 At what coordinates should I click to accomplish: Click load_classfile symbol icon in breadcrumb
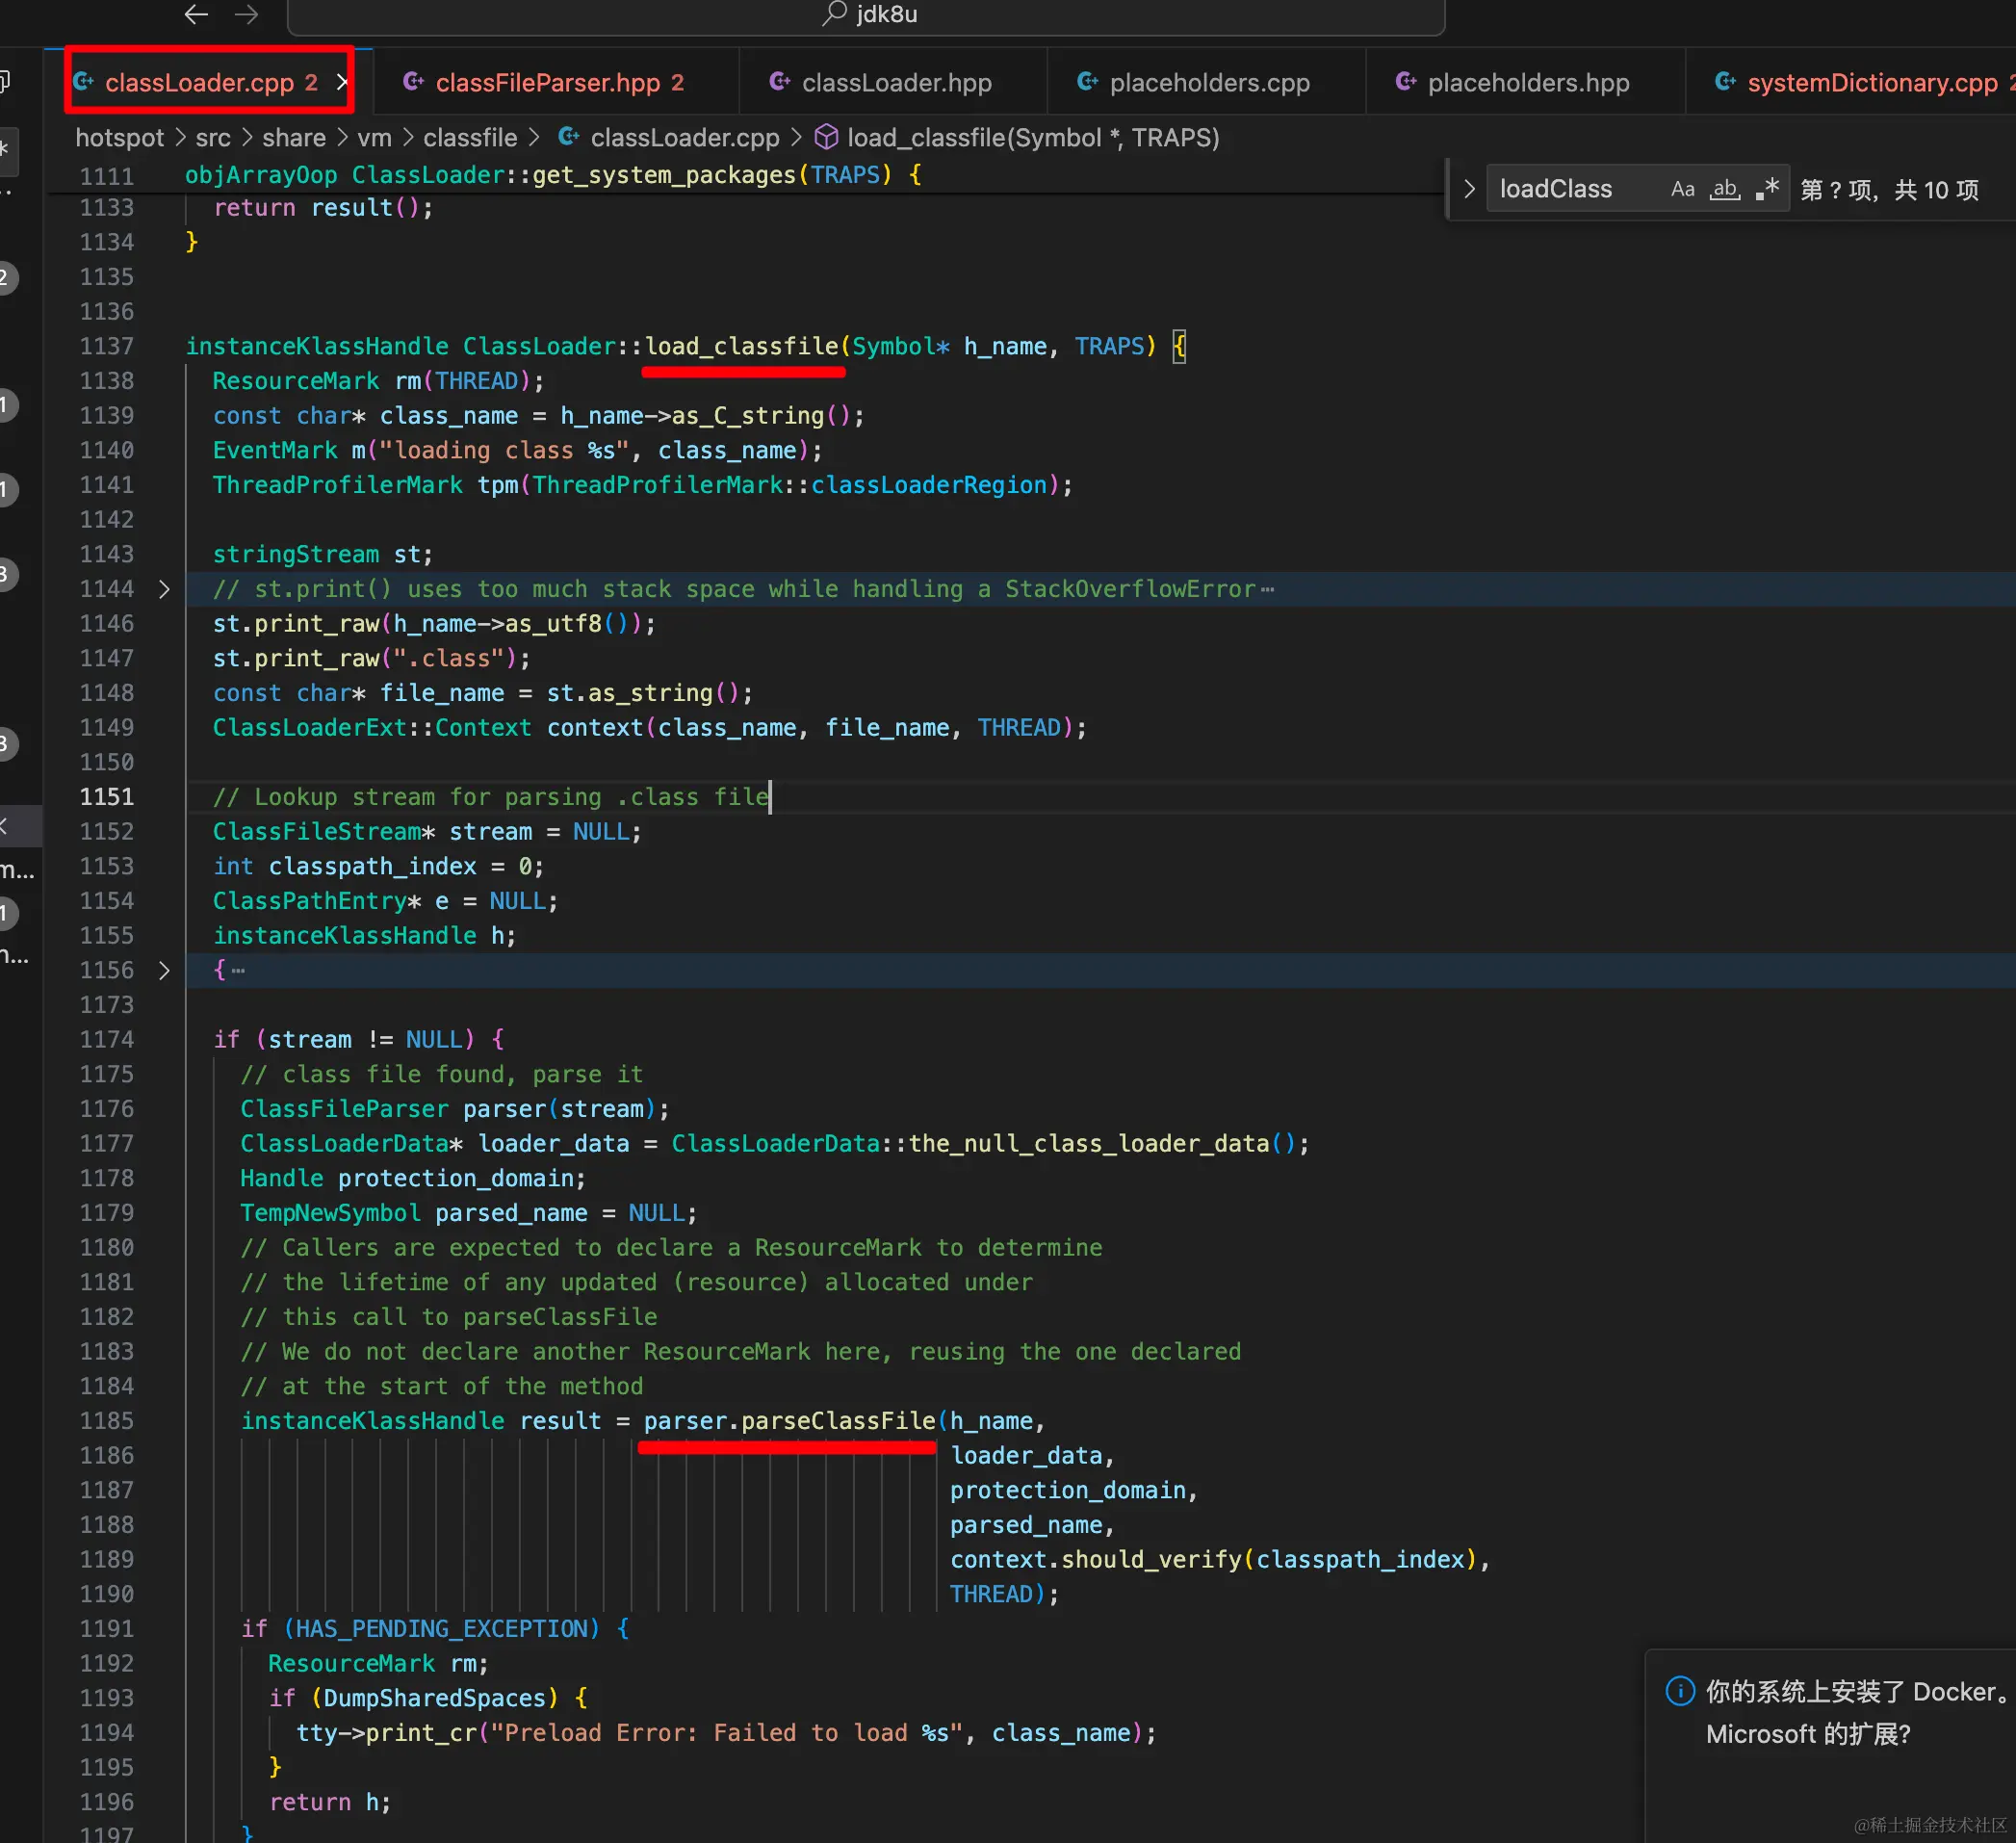pyautogui.click(x=826, y=137)
